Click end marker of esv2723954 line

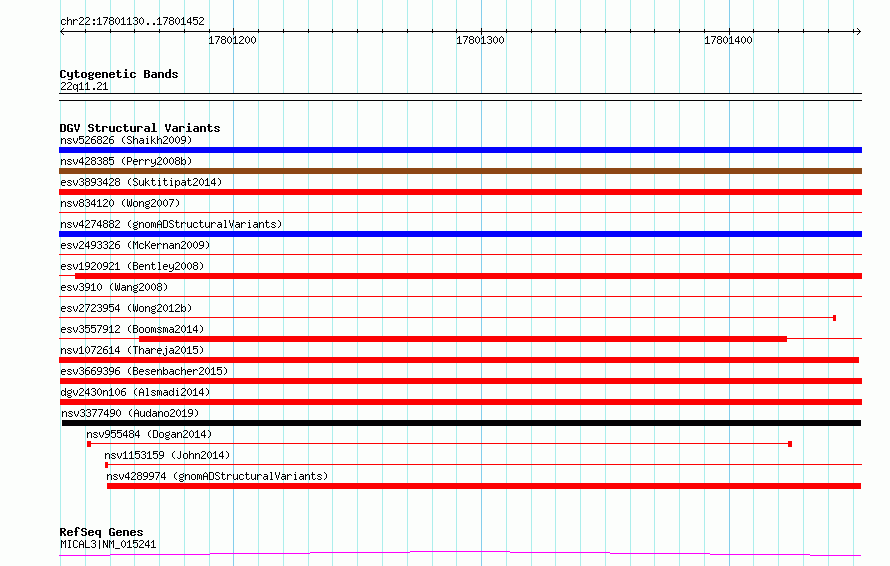834,318
